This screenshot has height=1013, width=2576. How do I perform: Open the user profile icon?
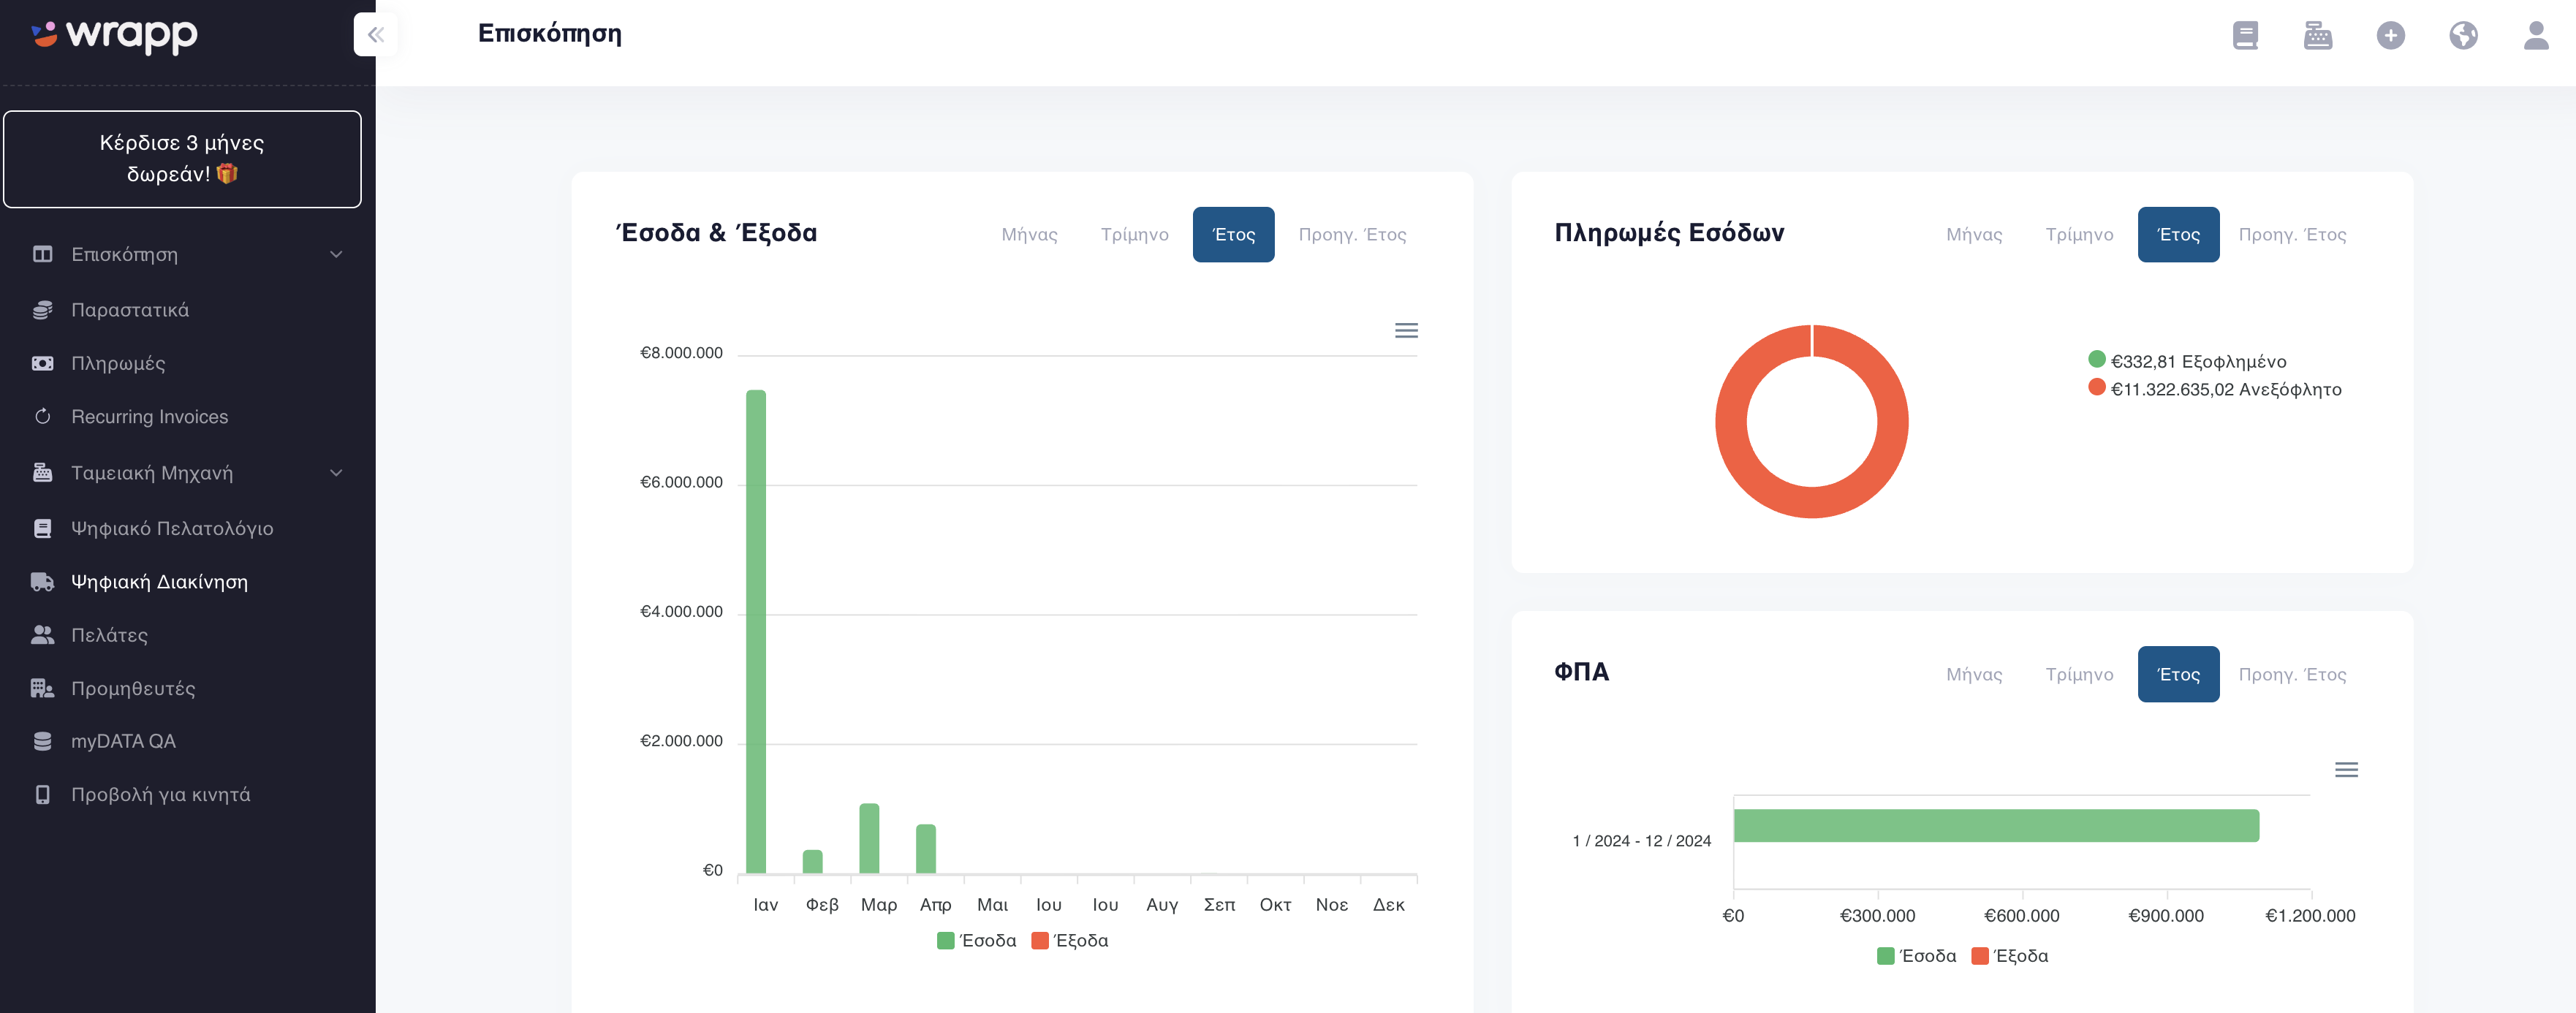(2535, 36)
